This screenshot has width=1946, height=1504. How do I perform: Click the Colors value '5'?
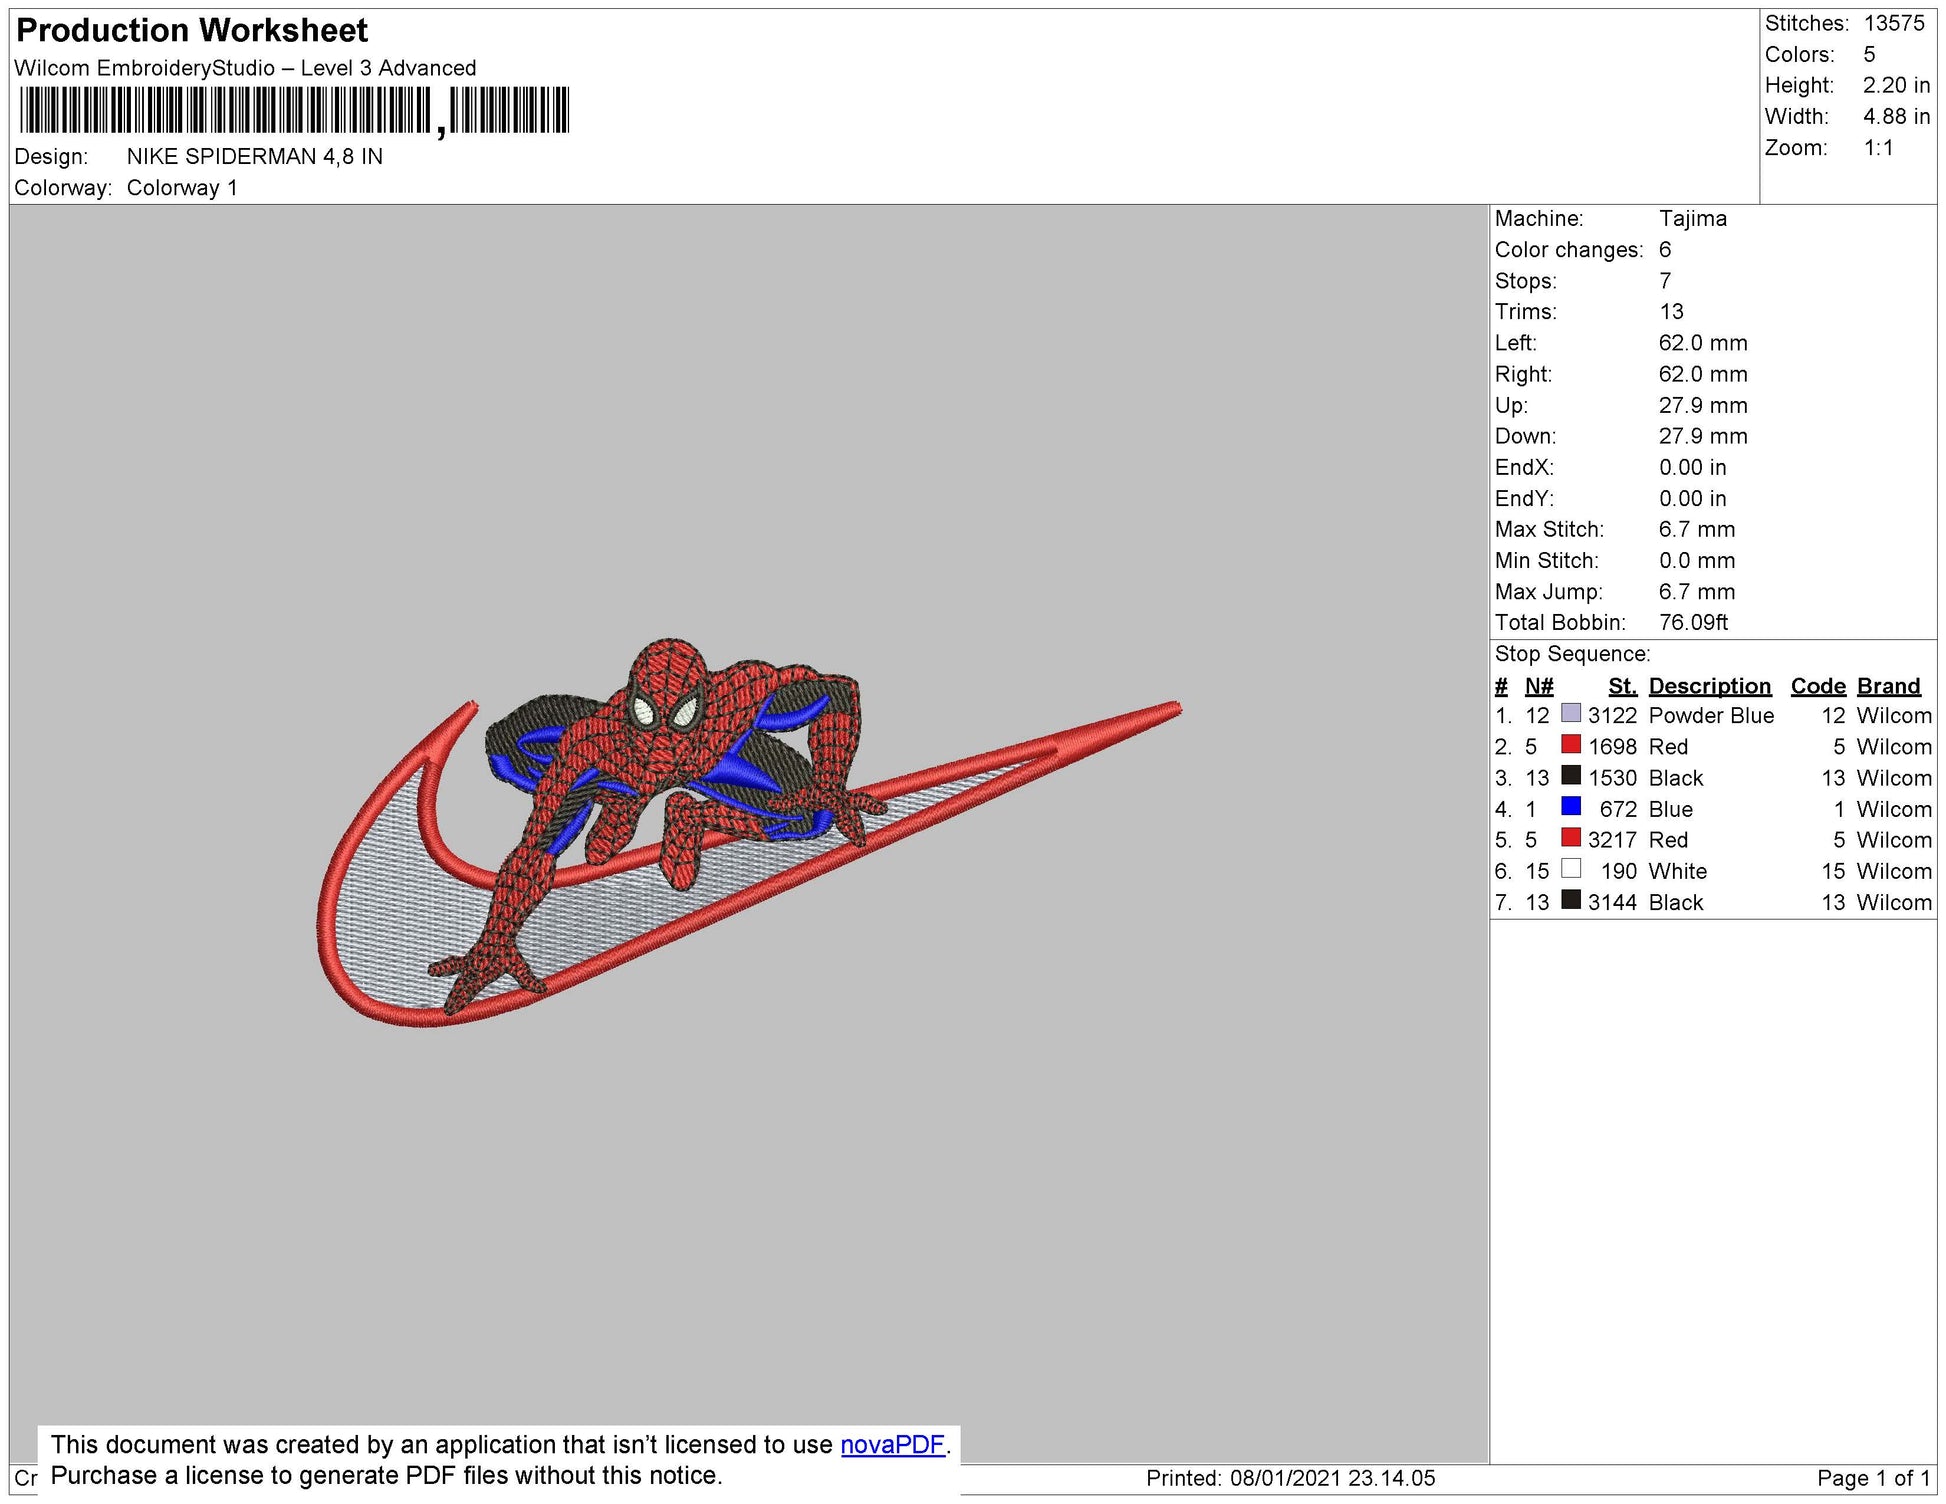pyautogui.click(x=1869, y=54)
